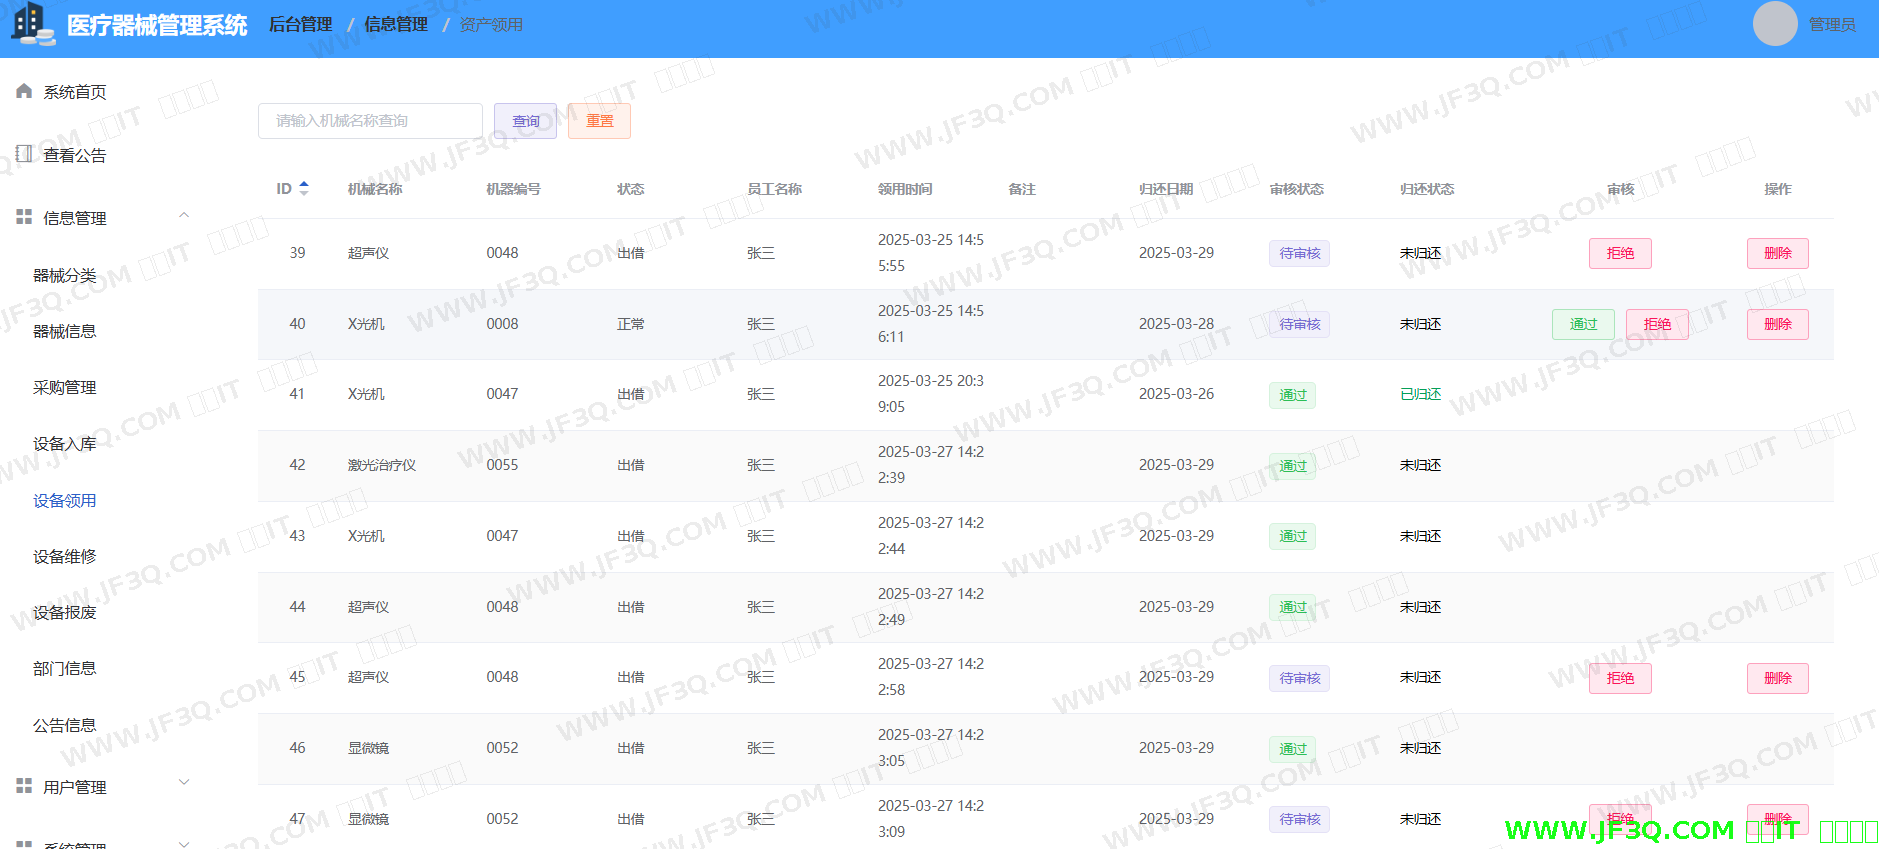Reject record 39 using 拒绝 button
Image resolution: width=1879 pixels, height=849 pixels.
1619,253
